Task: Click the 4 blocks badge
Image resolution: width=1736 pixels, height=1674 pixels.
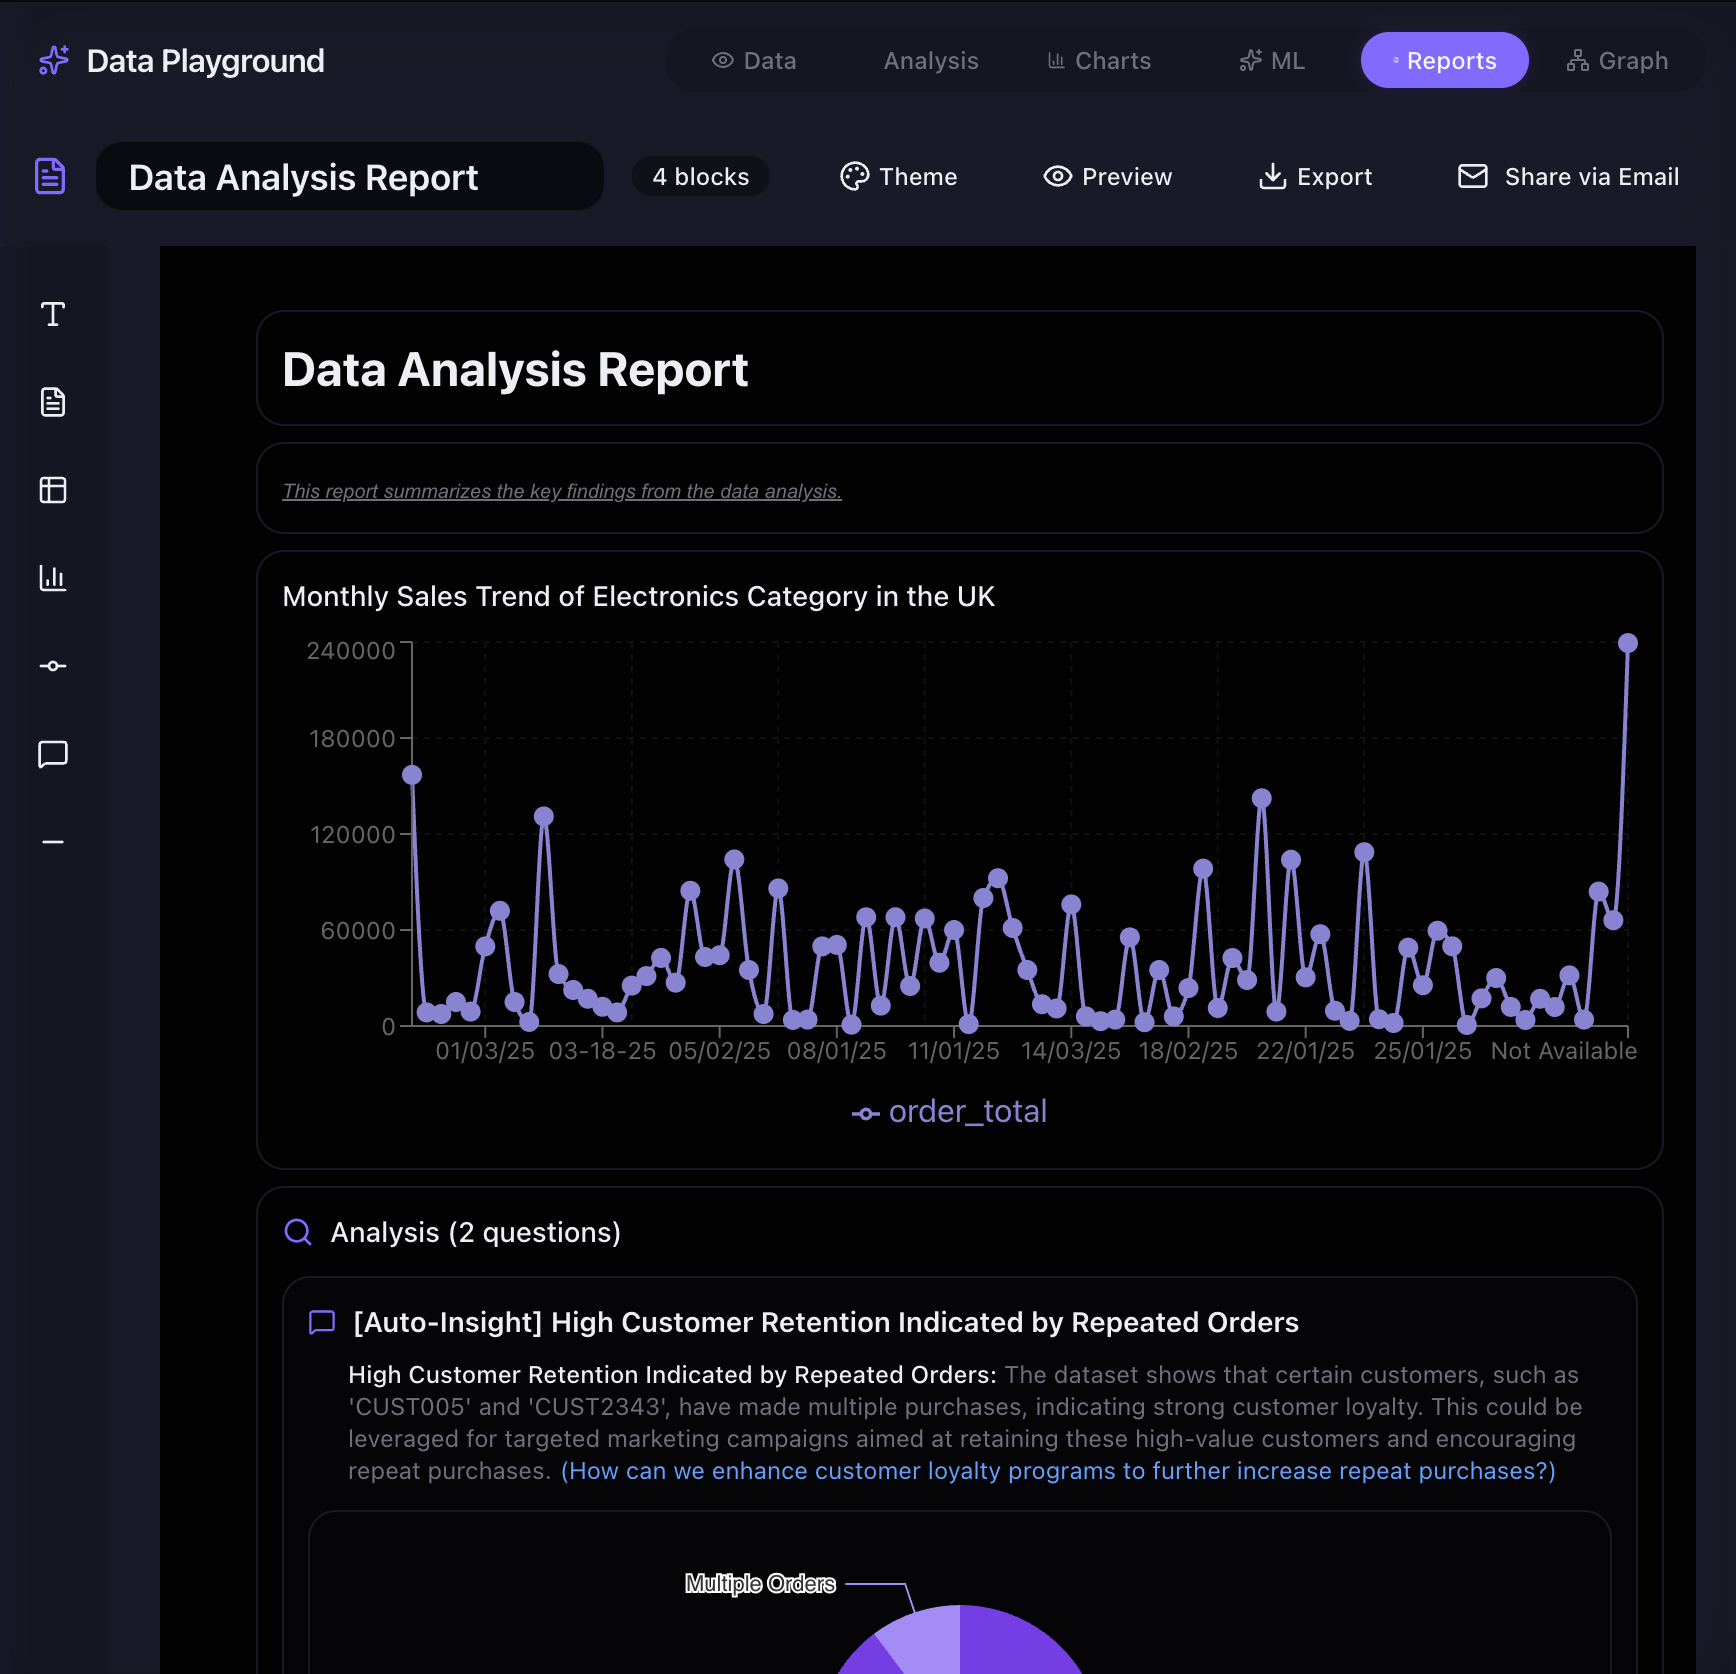Action: (701, 177)
